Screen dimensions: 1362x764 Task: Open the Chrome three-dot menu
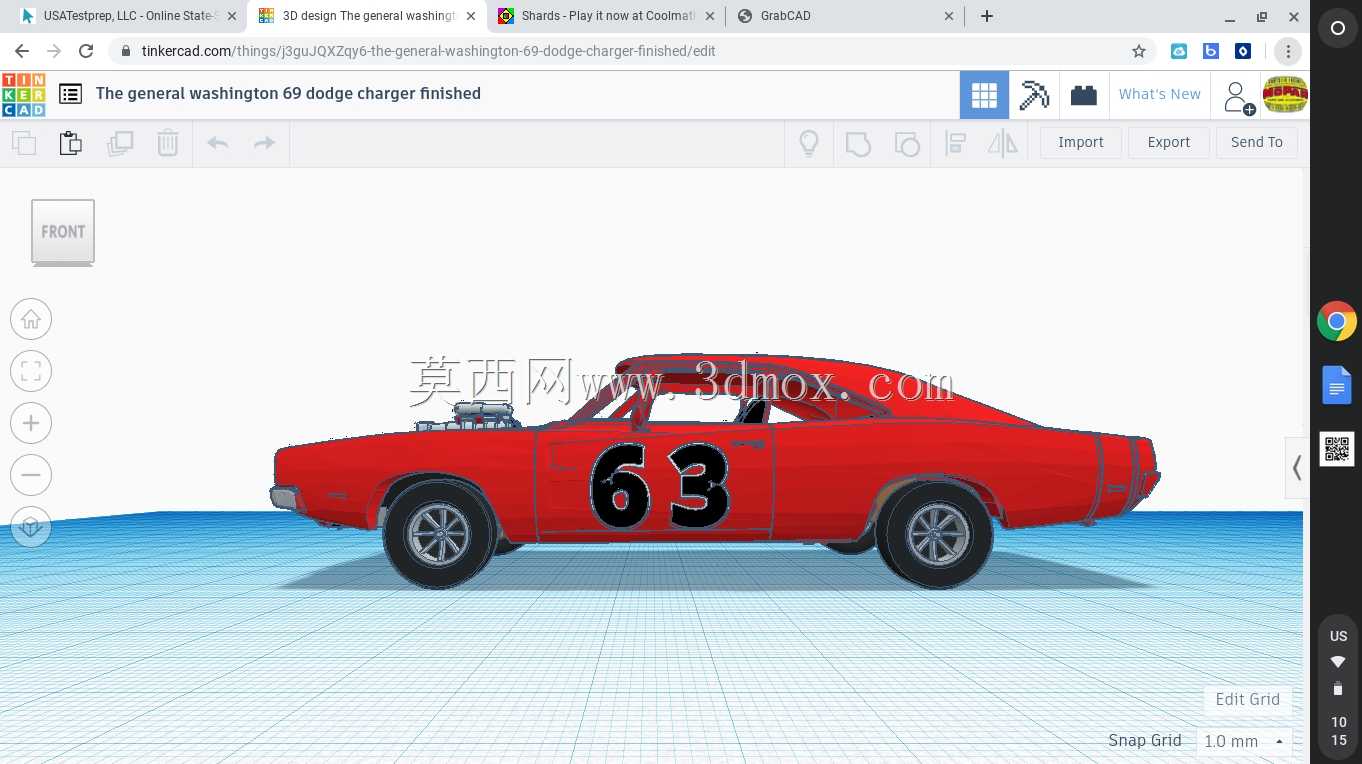[x=1288, y=51]
